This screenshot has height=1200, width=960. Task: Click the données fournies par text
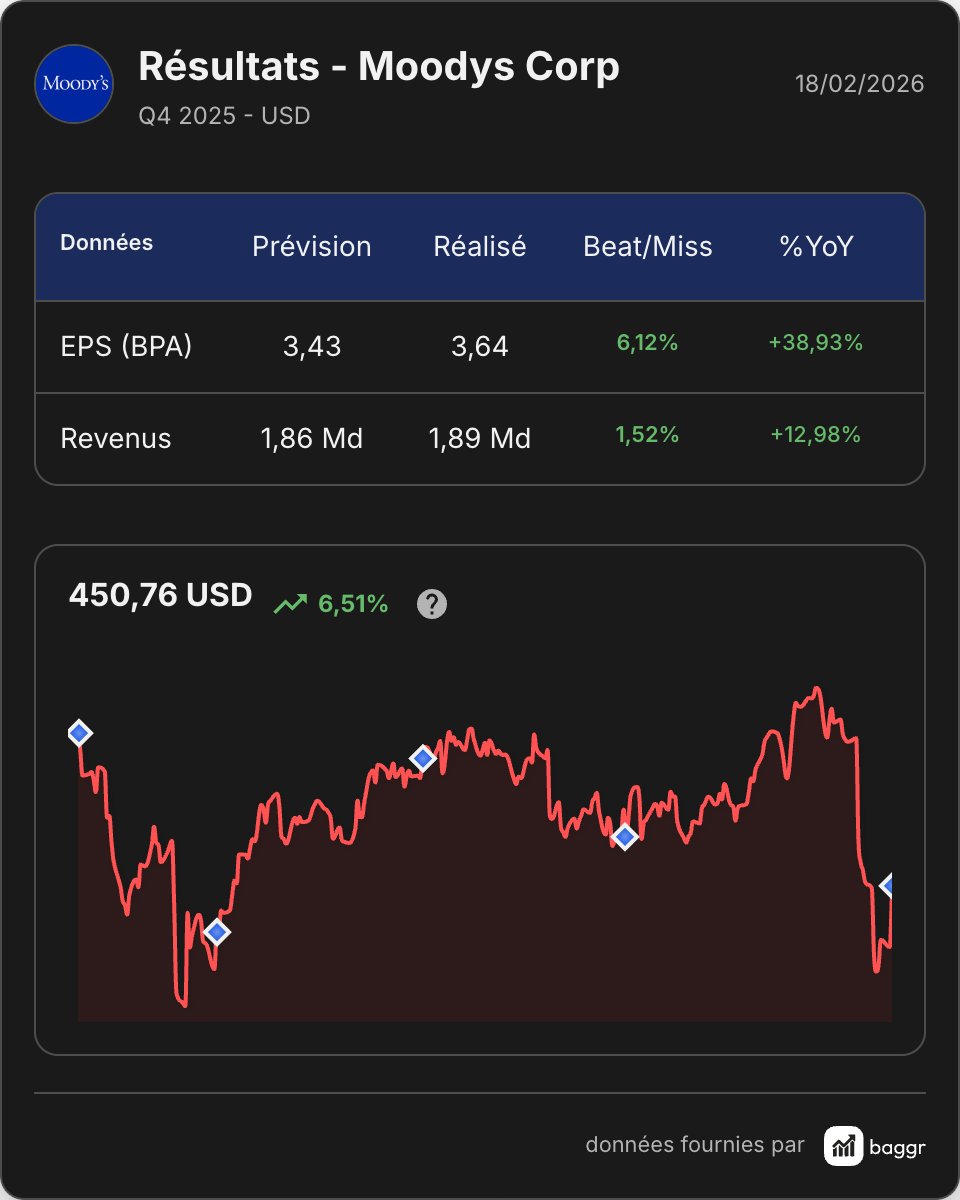point(695,1146)
